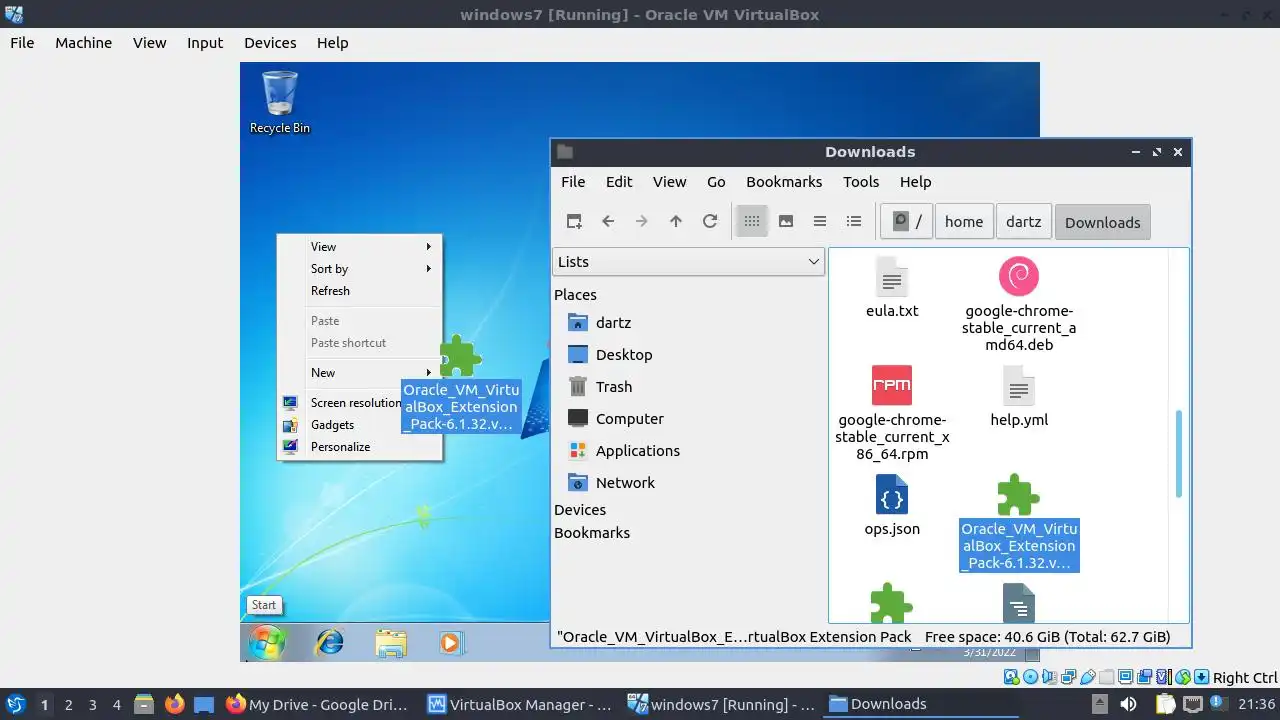Open Help menu in Downloads window

tap(915, 182)
